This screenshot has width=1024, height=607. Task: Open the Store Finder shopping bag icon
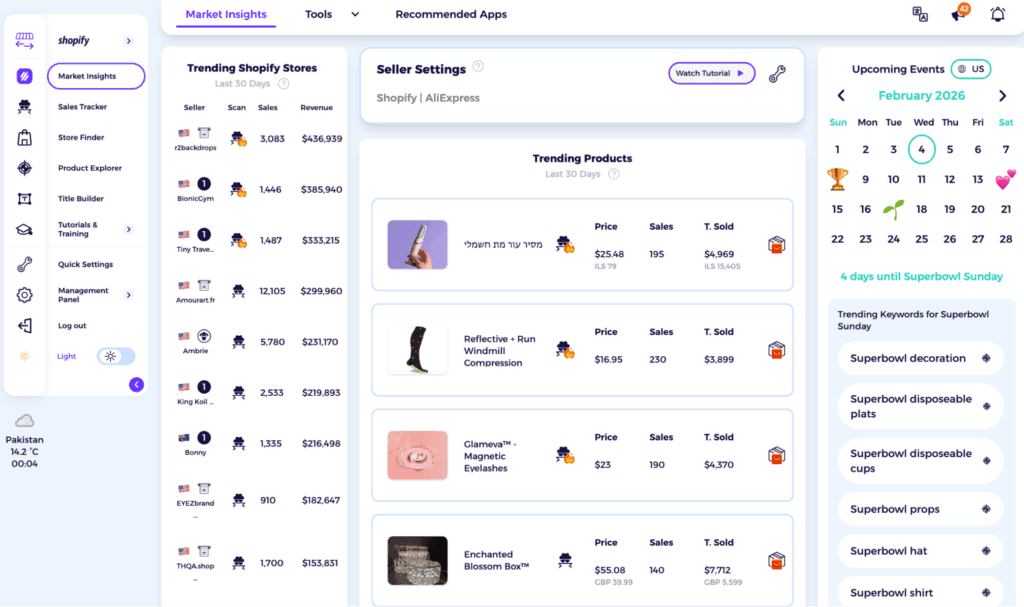[x=24, y=138]
